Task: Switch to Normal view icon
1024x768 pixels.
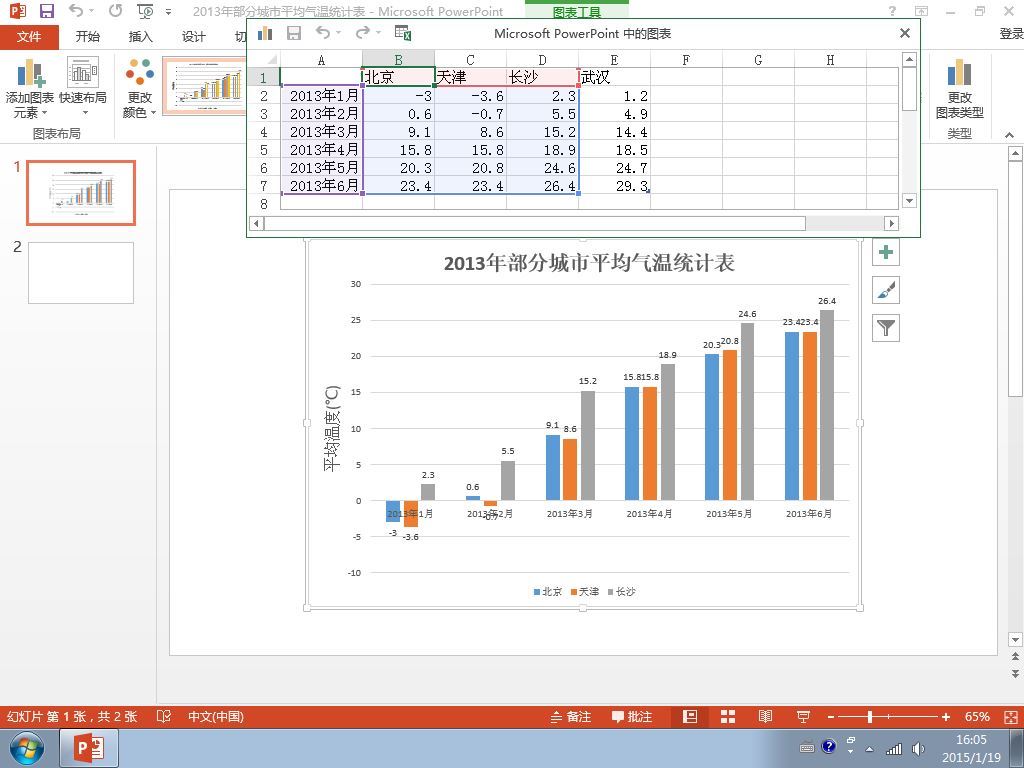Action: coord(690,717)
